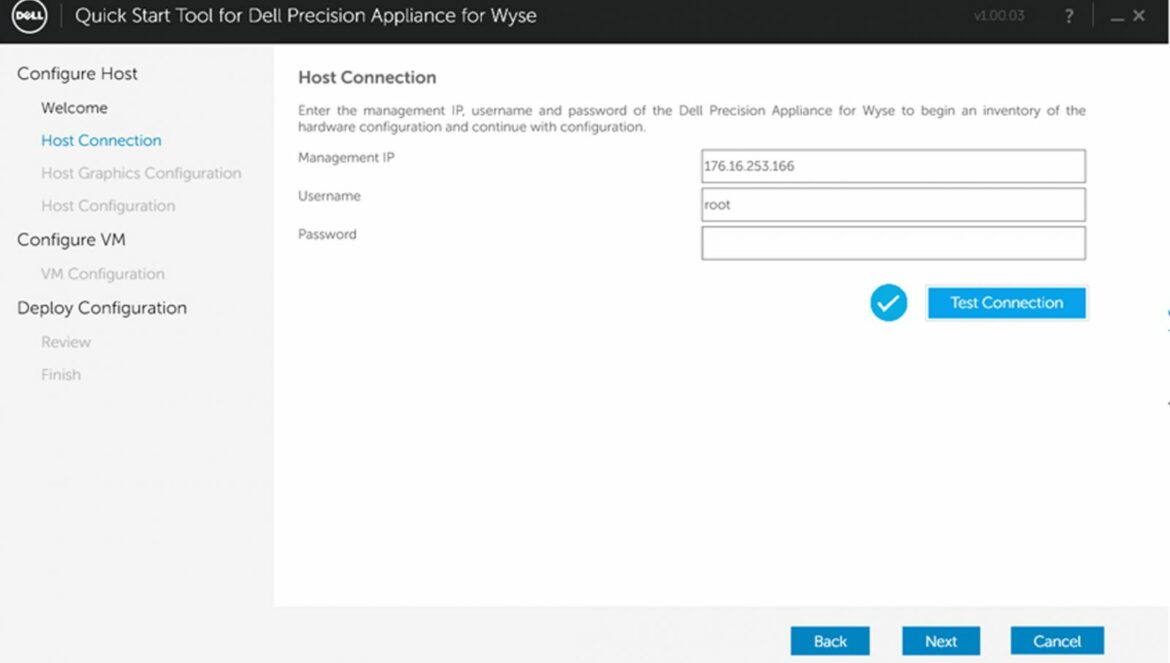Screen dimensions: 1170x663
Task: Click the Host Connection page title
Action: pyautogui.click(x=367, y=78)
